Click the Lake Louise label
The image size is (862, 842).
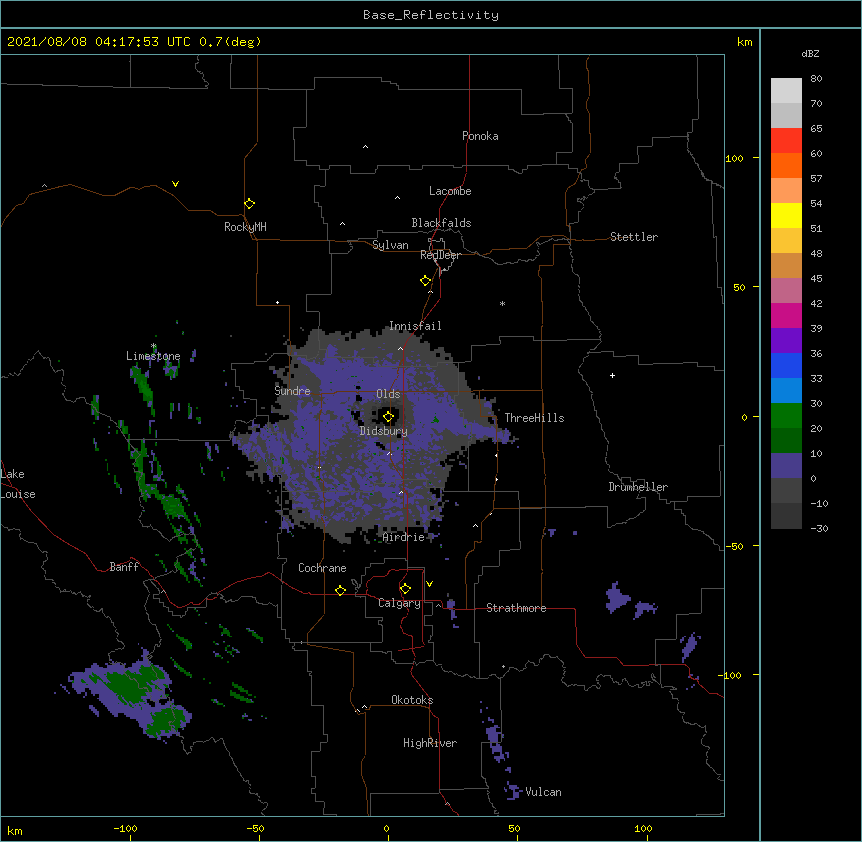(x=16, y=484)
